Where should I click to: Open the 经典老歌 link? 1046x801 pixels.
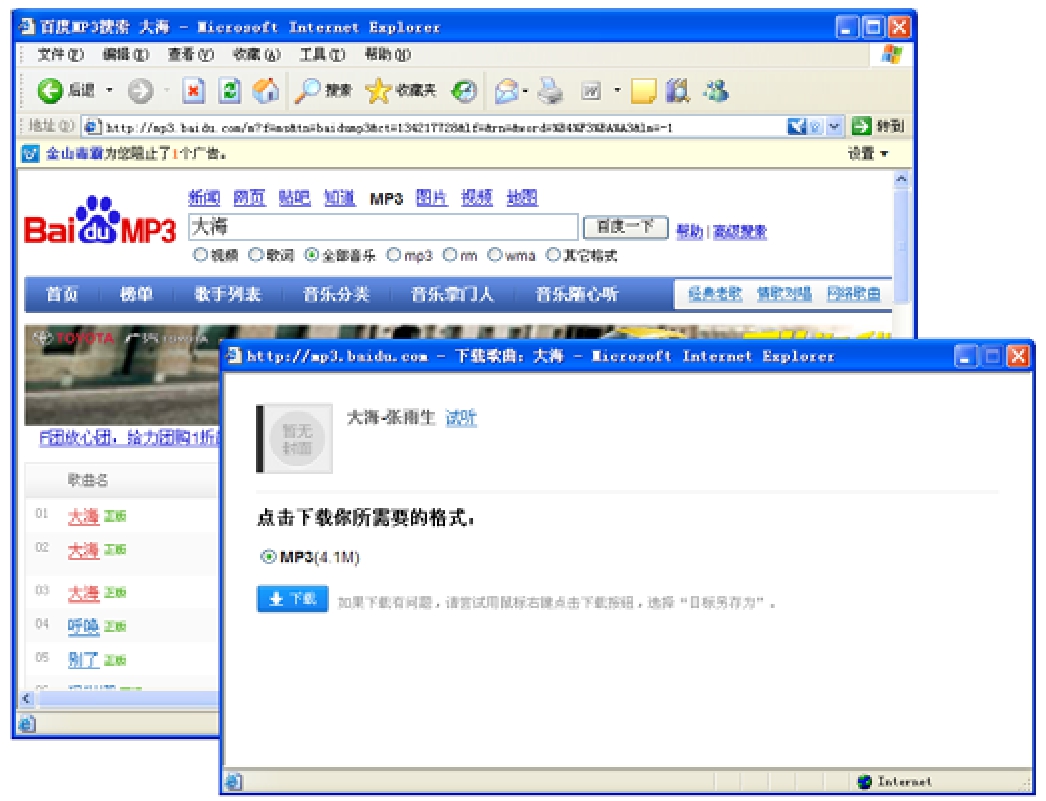tap(715, 294)
